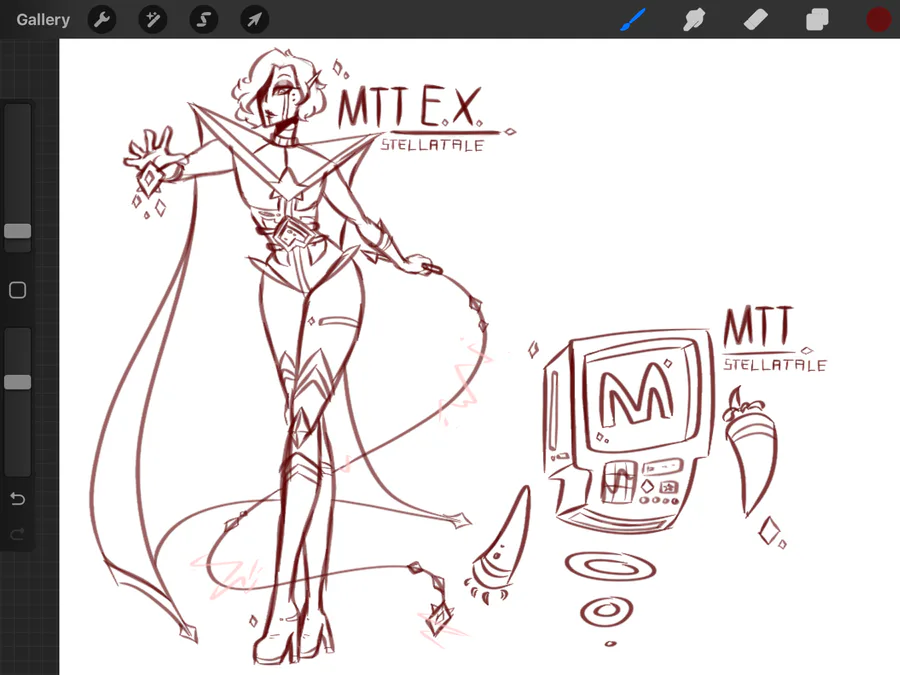The width and height of the screenshot is (900, 675).
Task: Open the Layers panel
Action: point(817,20)
